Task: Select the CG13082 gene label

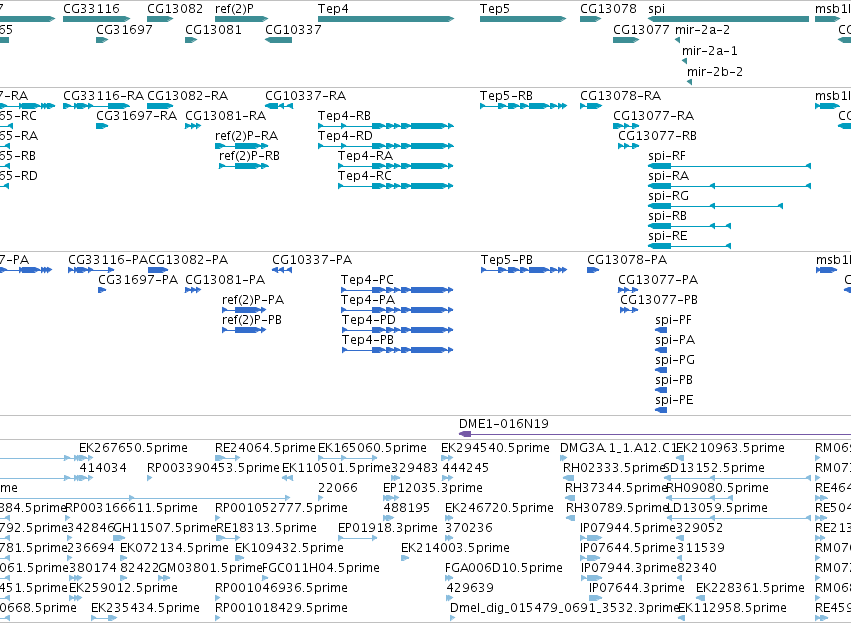Action: [x=175, y=9]
